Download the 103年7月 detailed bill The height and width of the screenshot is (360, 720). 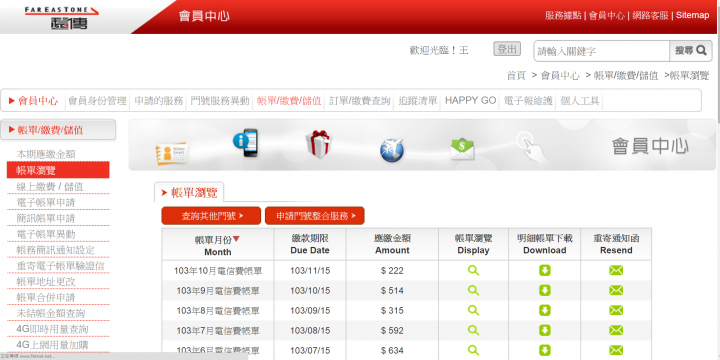pyautogui.click(x=545, y=330)
